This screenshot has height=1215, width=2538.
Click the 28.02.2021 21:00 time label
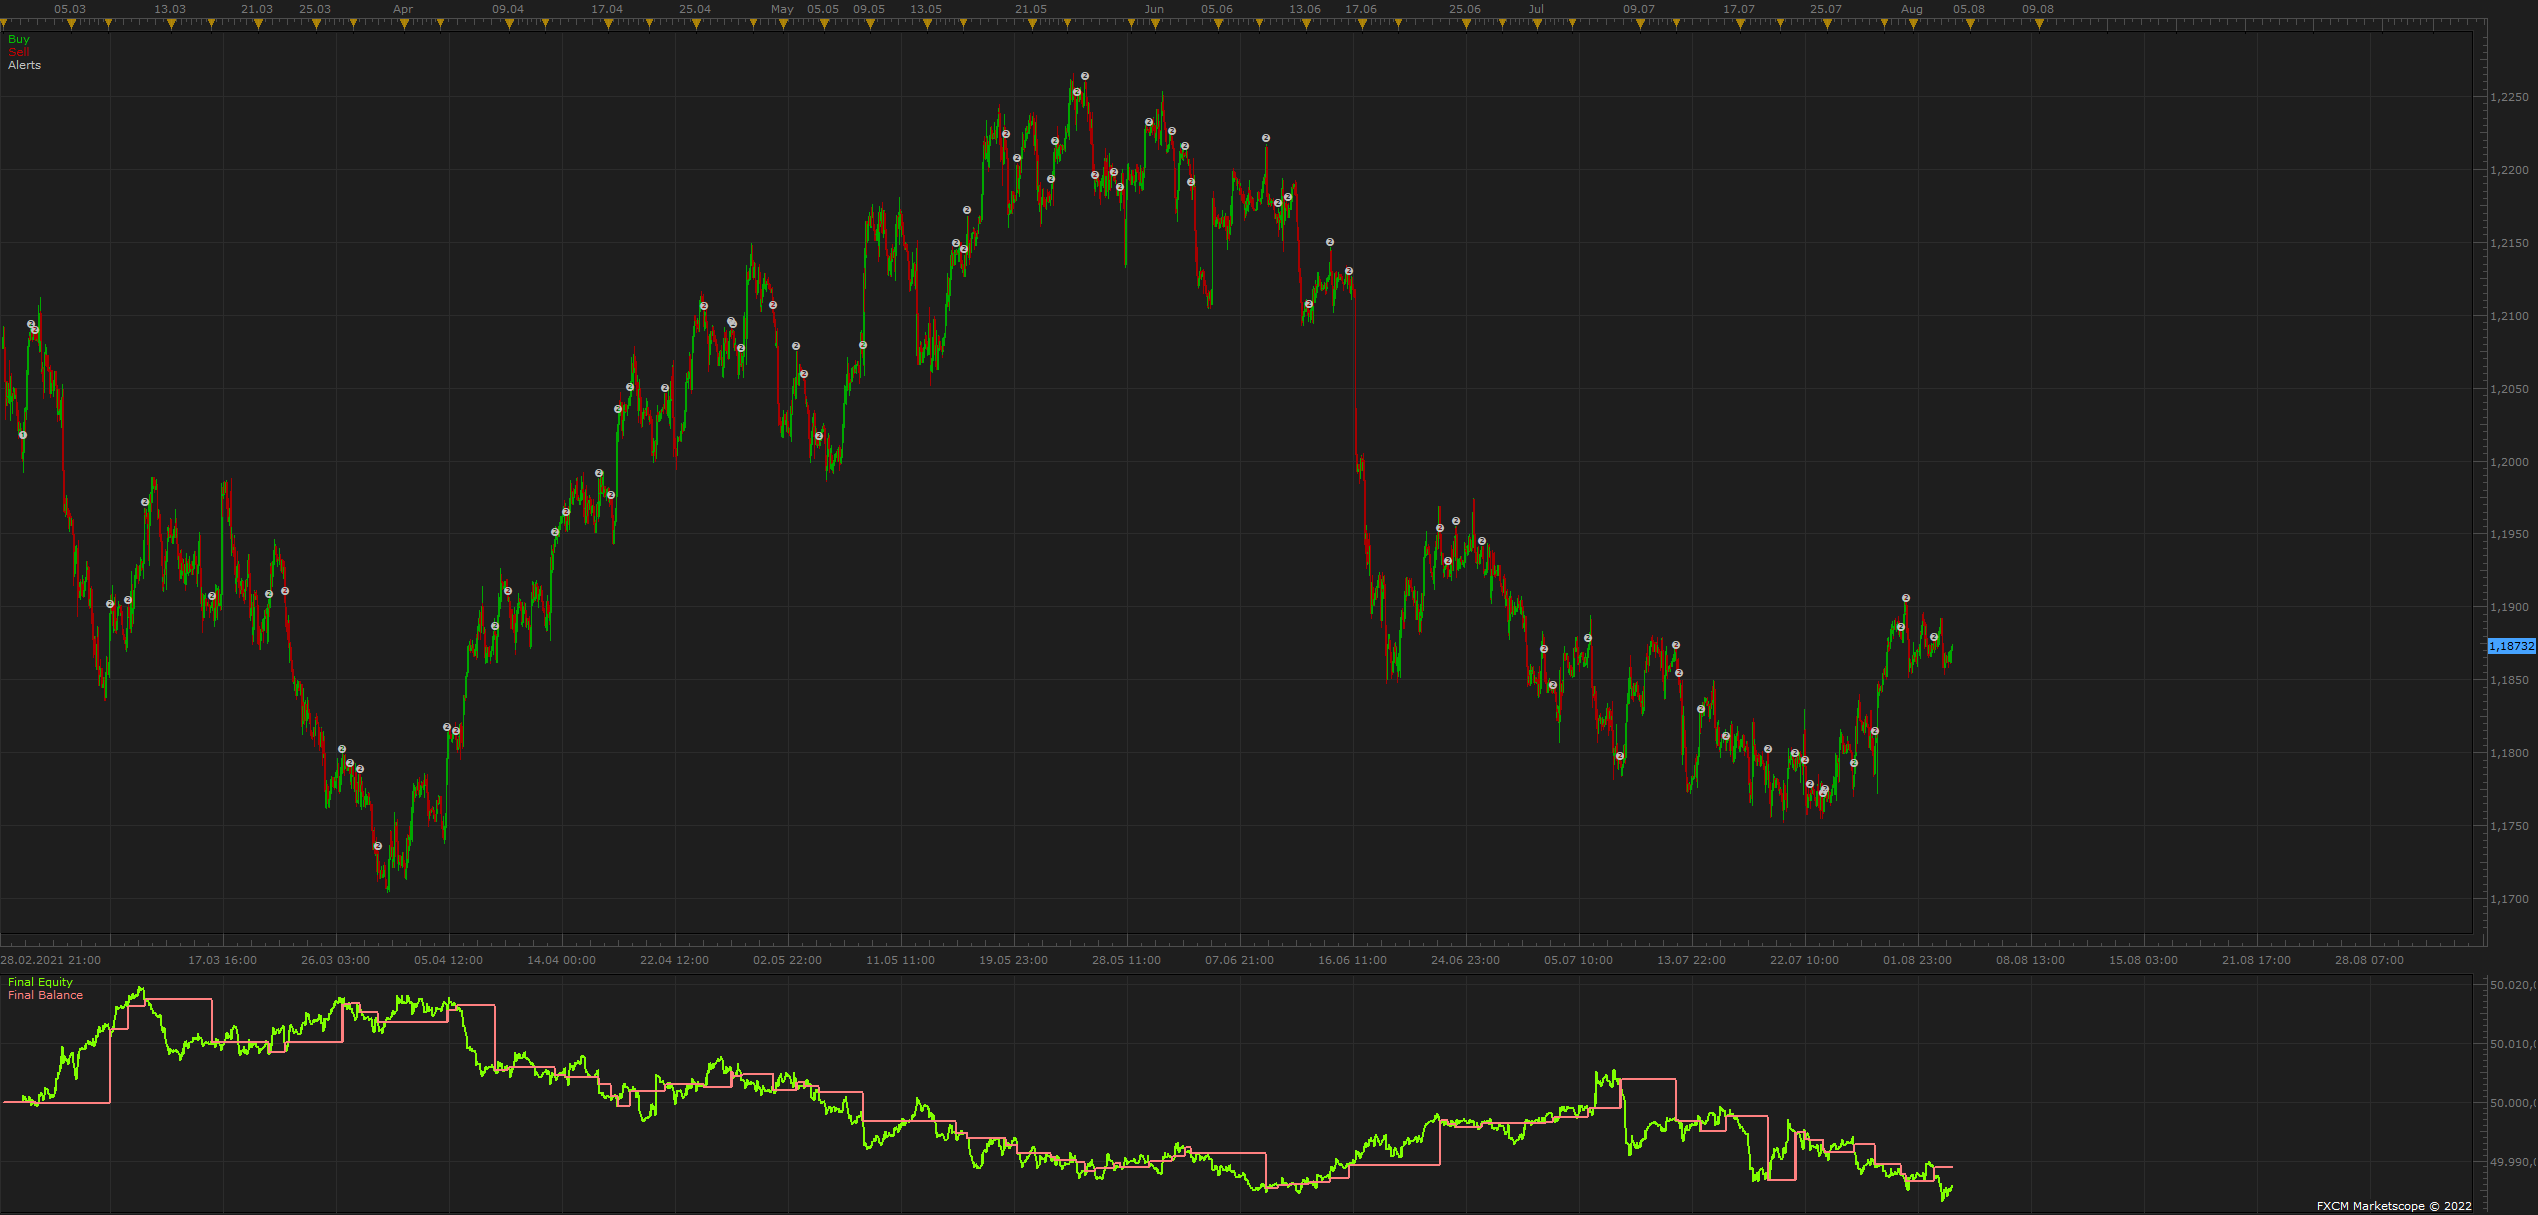(x=51, y=960)
